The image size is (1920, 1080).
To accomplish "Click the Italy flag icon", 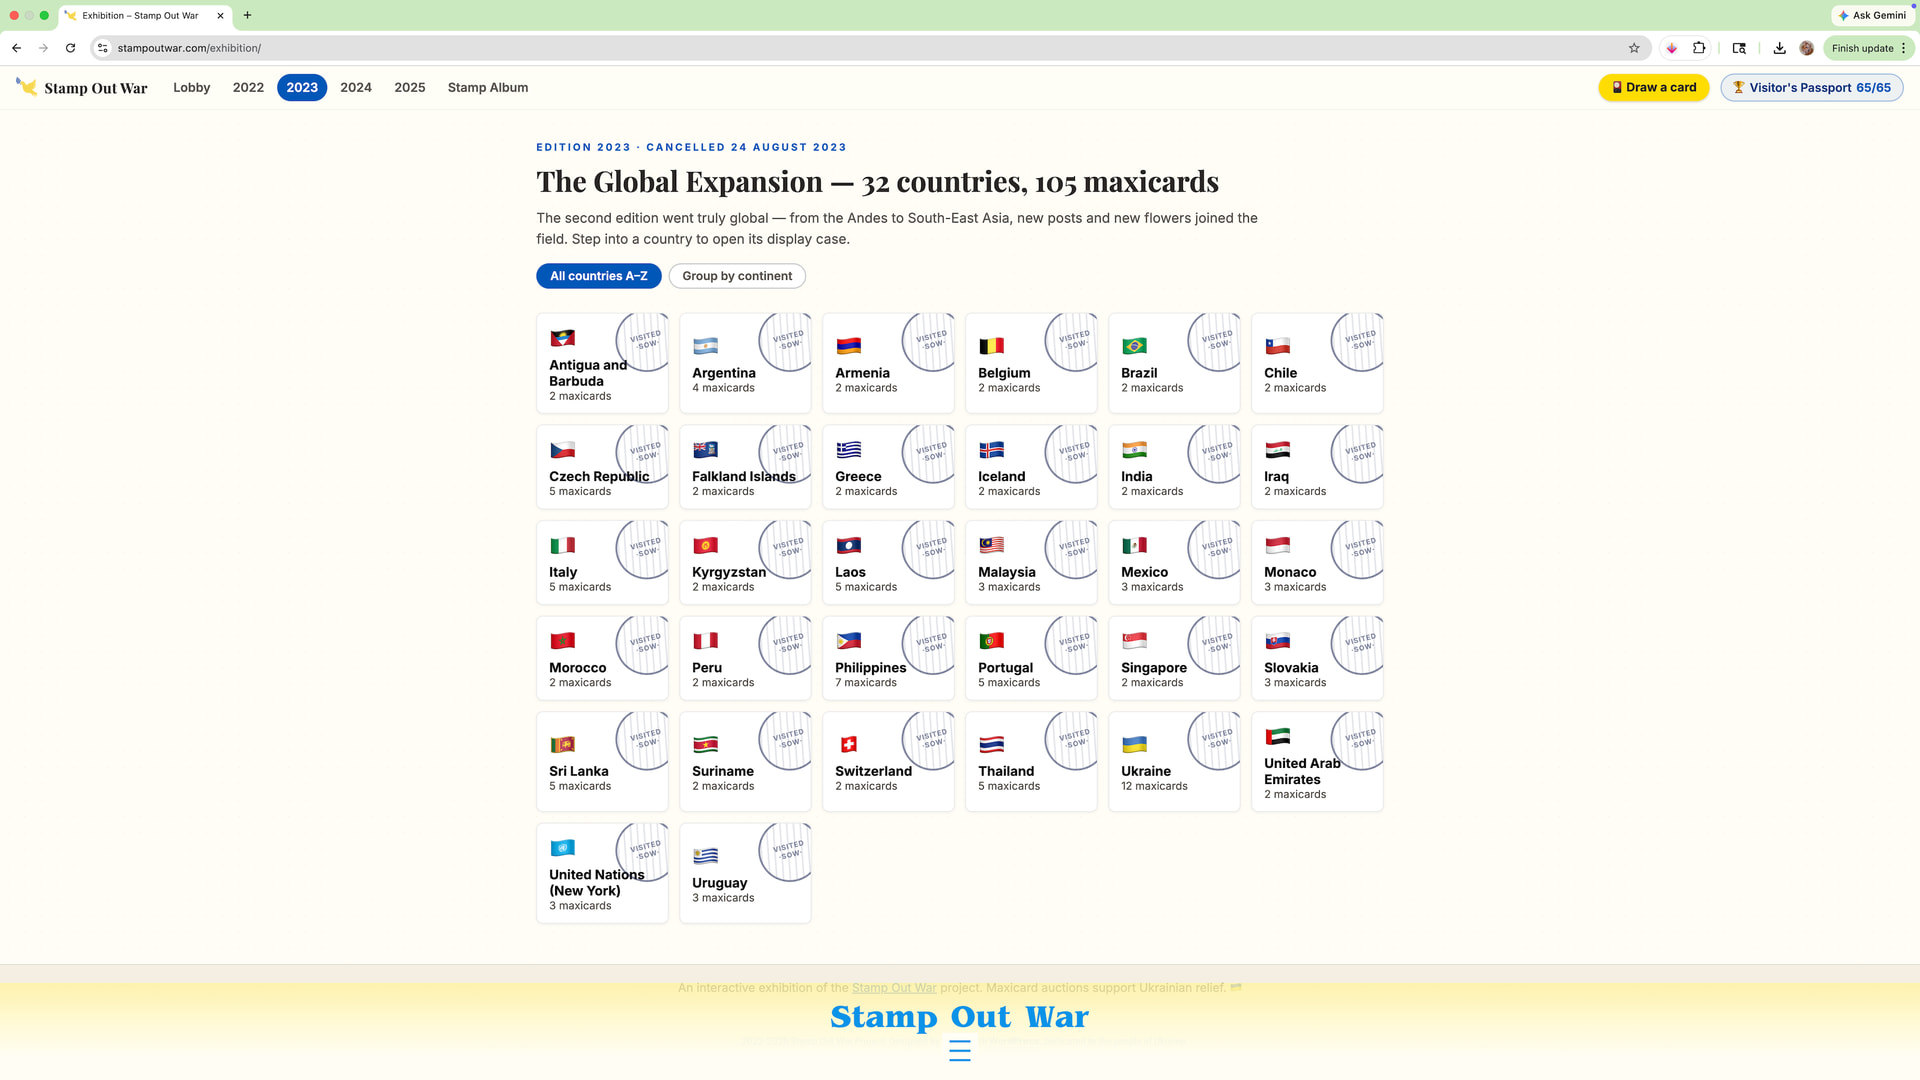I will [x=562, y=545].
